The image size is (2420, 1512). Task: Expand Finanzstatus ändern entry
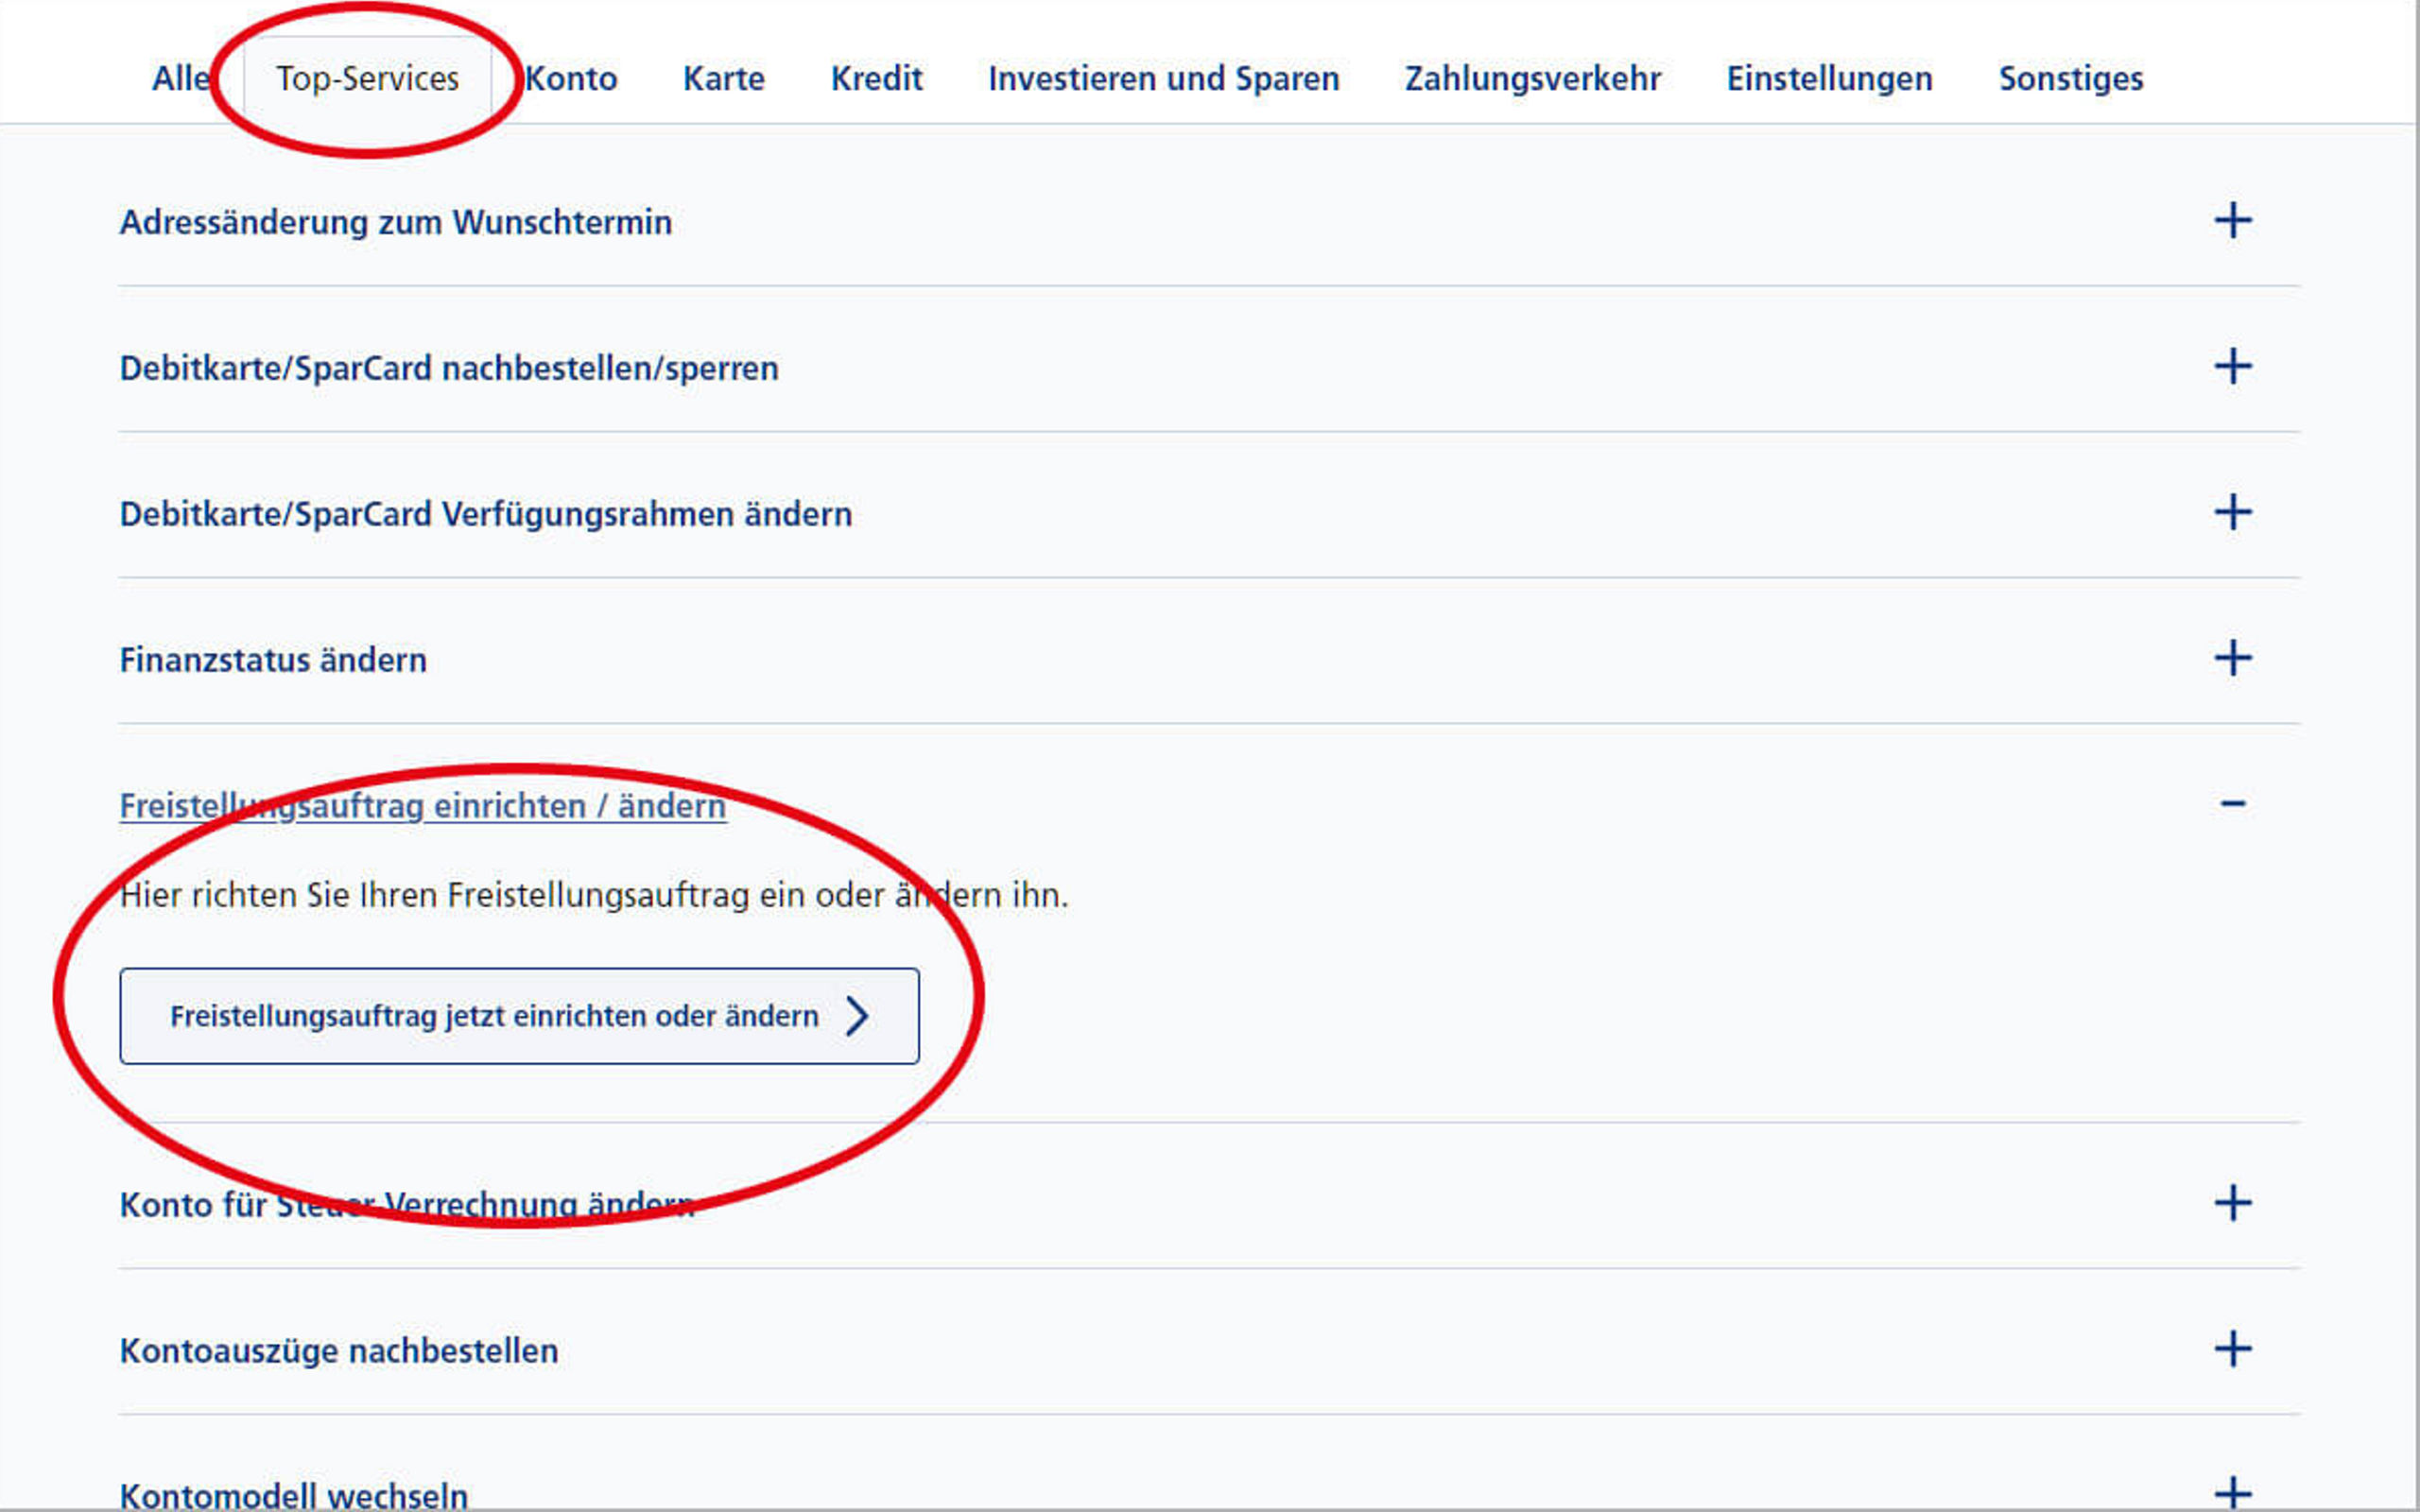pos(273,660)
